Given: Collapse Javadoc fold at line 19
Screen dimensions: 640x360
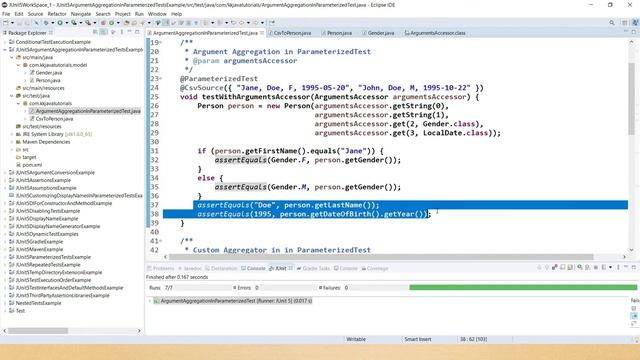Looking at the screenshot, I should tap(160, 42).
